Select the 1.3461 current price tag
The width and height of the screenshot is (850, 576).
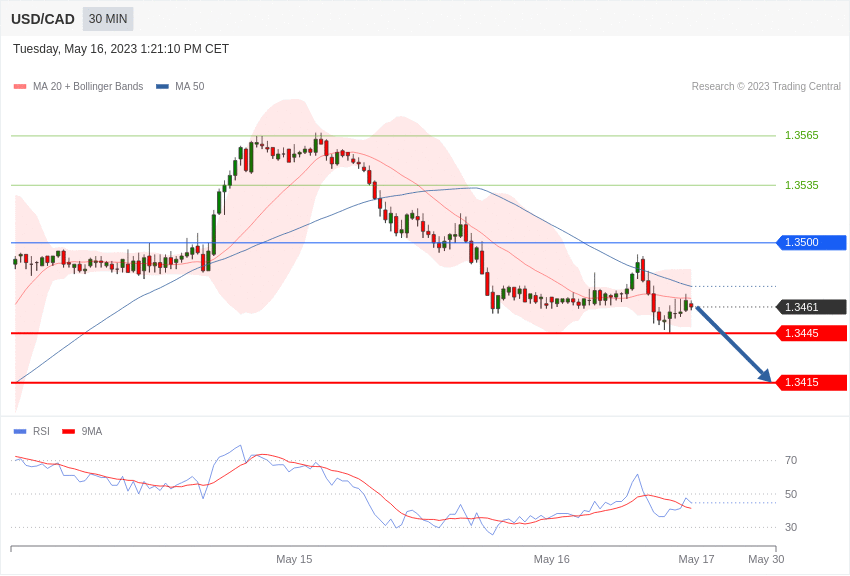point(812,307)
